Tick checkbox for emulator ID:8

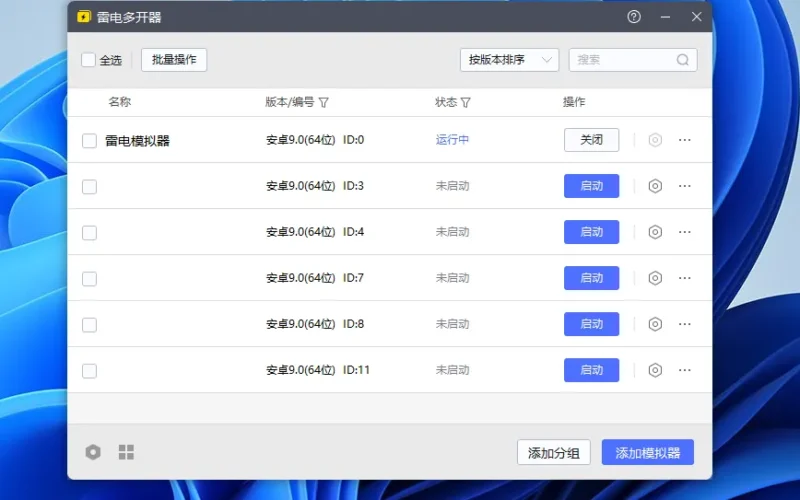click(89, 325)
